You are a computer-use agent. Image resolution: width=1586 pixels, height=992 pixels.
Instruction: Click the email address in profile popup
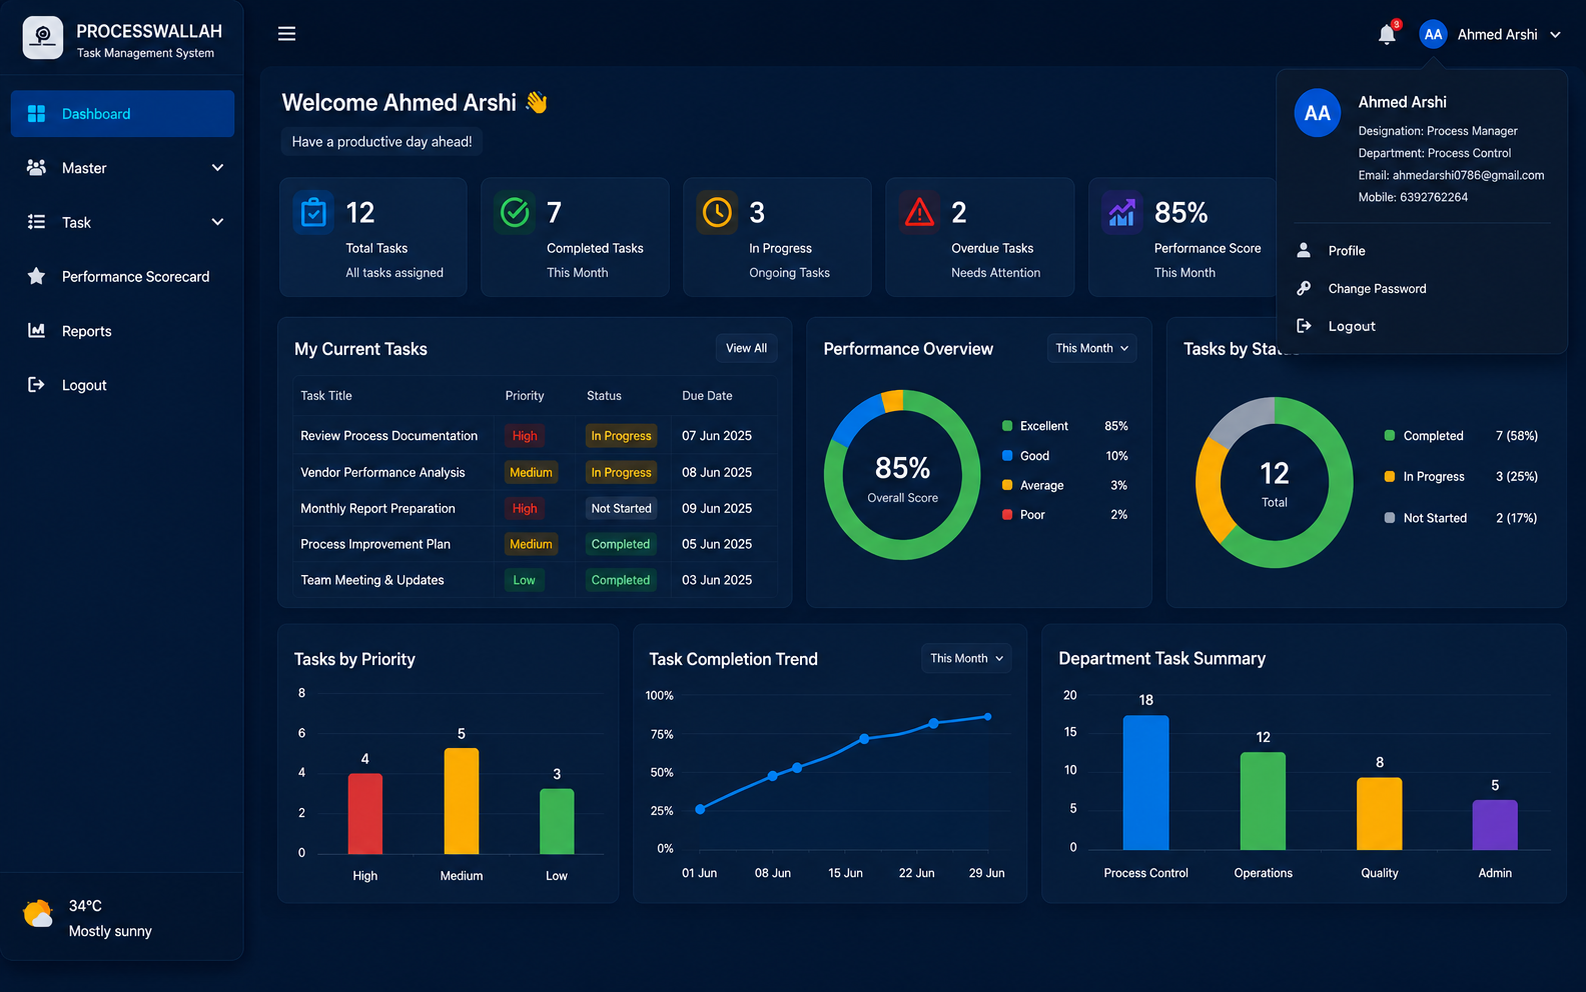click(x=1468, y=175)
